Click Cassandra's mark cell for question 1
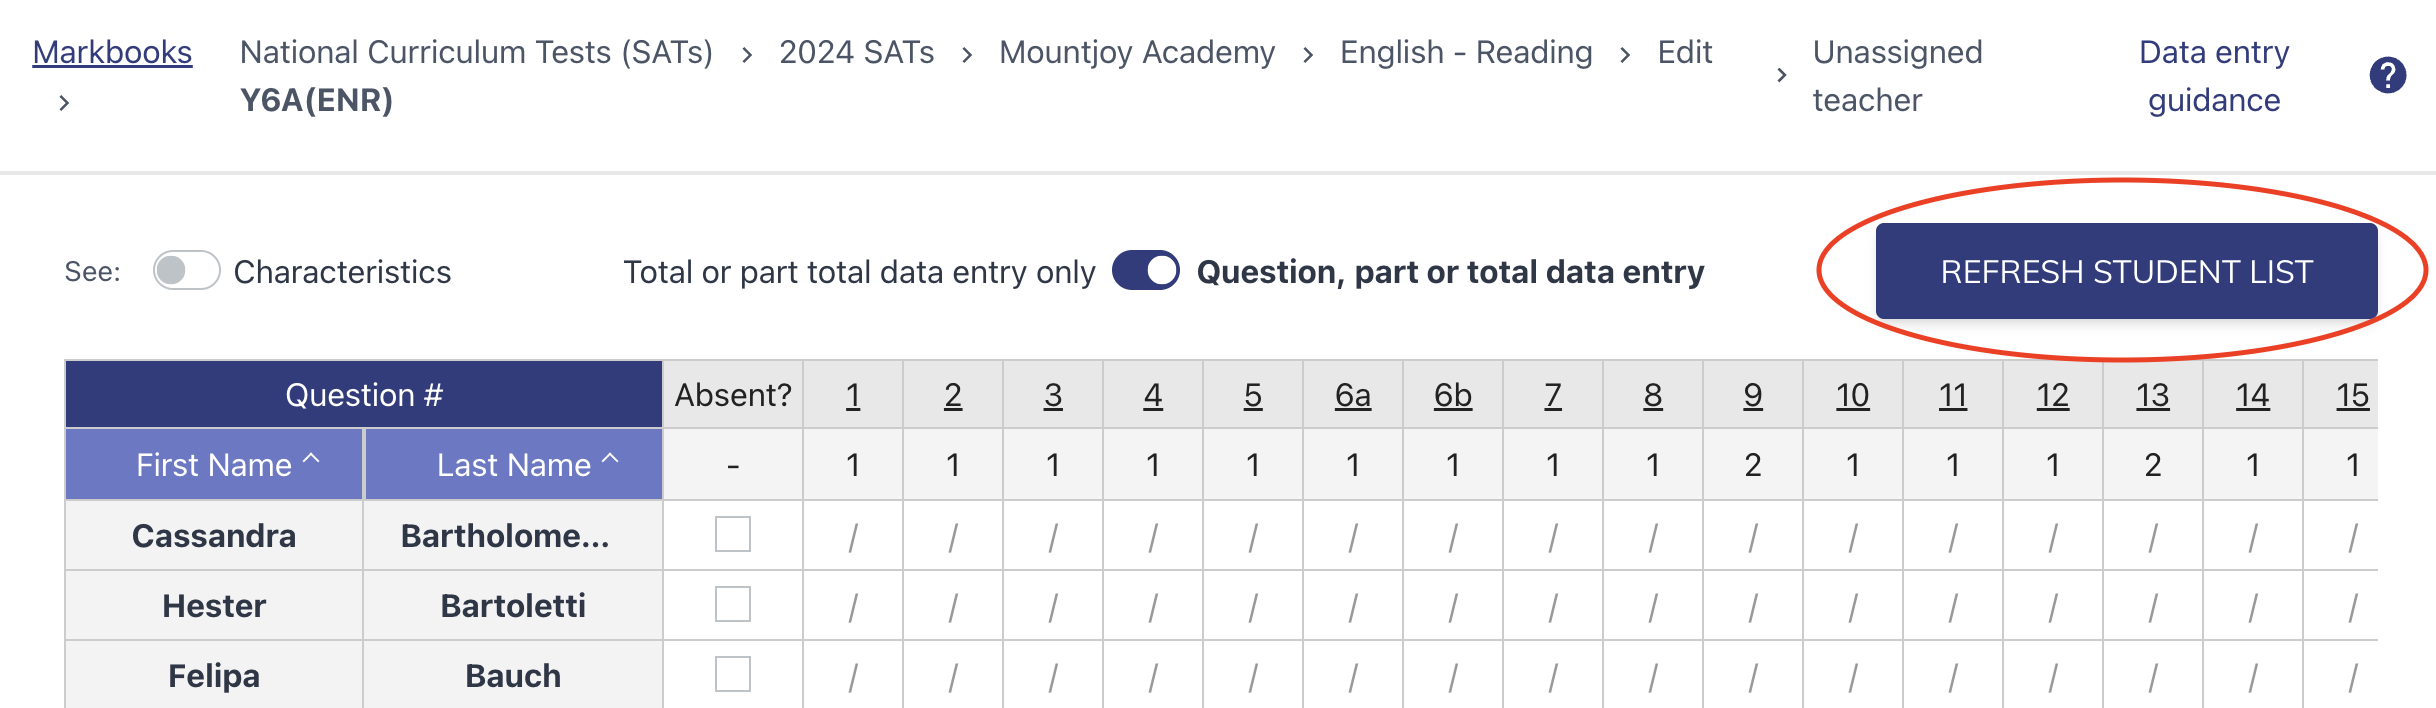Viewport: 2436px width, 708px height. tap(853, 536)
